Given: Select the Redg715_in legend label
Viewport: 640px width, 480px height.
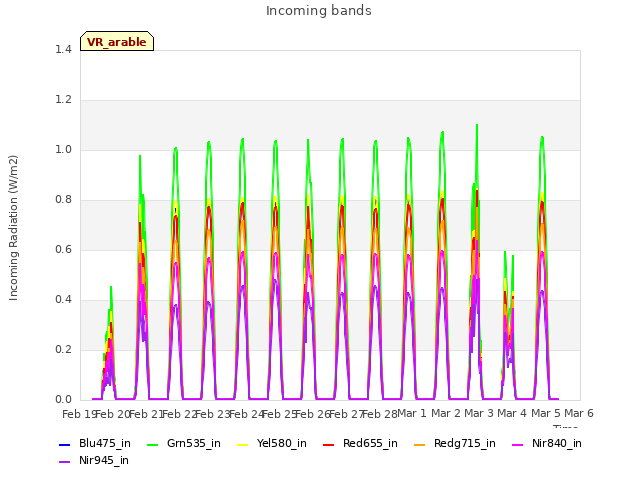Looking at the screenshot, I should [465, 443].
